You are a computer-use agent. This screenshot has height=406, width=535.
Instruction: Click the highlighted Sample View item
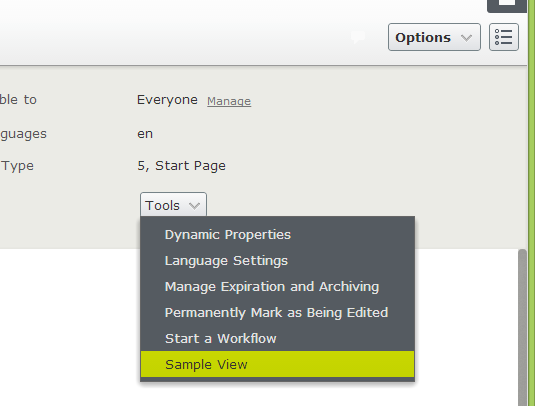point(277,364)
